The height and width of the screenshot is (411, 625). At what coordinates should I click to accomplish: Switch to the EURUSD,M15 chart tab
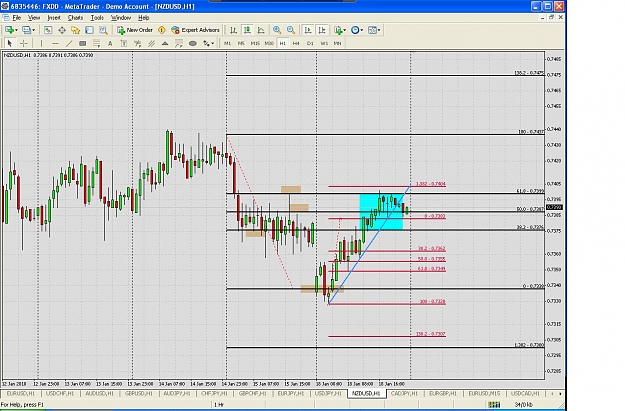pyautogui.click(x=484, y=393)
